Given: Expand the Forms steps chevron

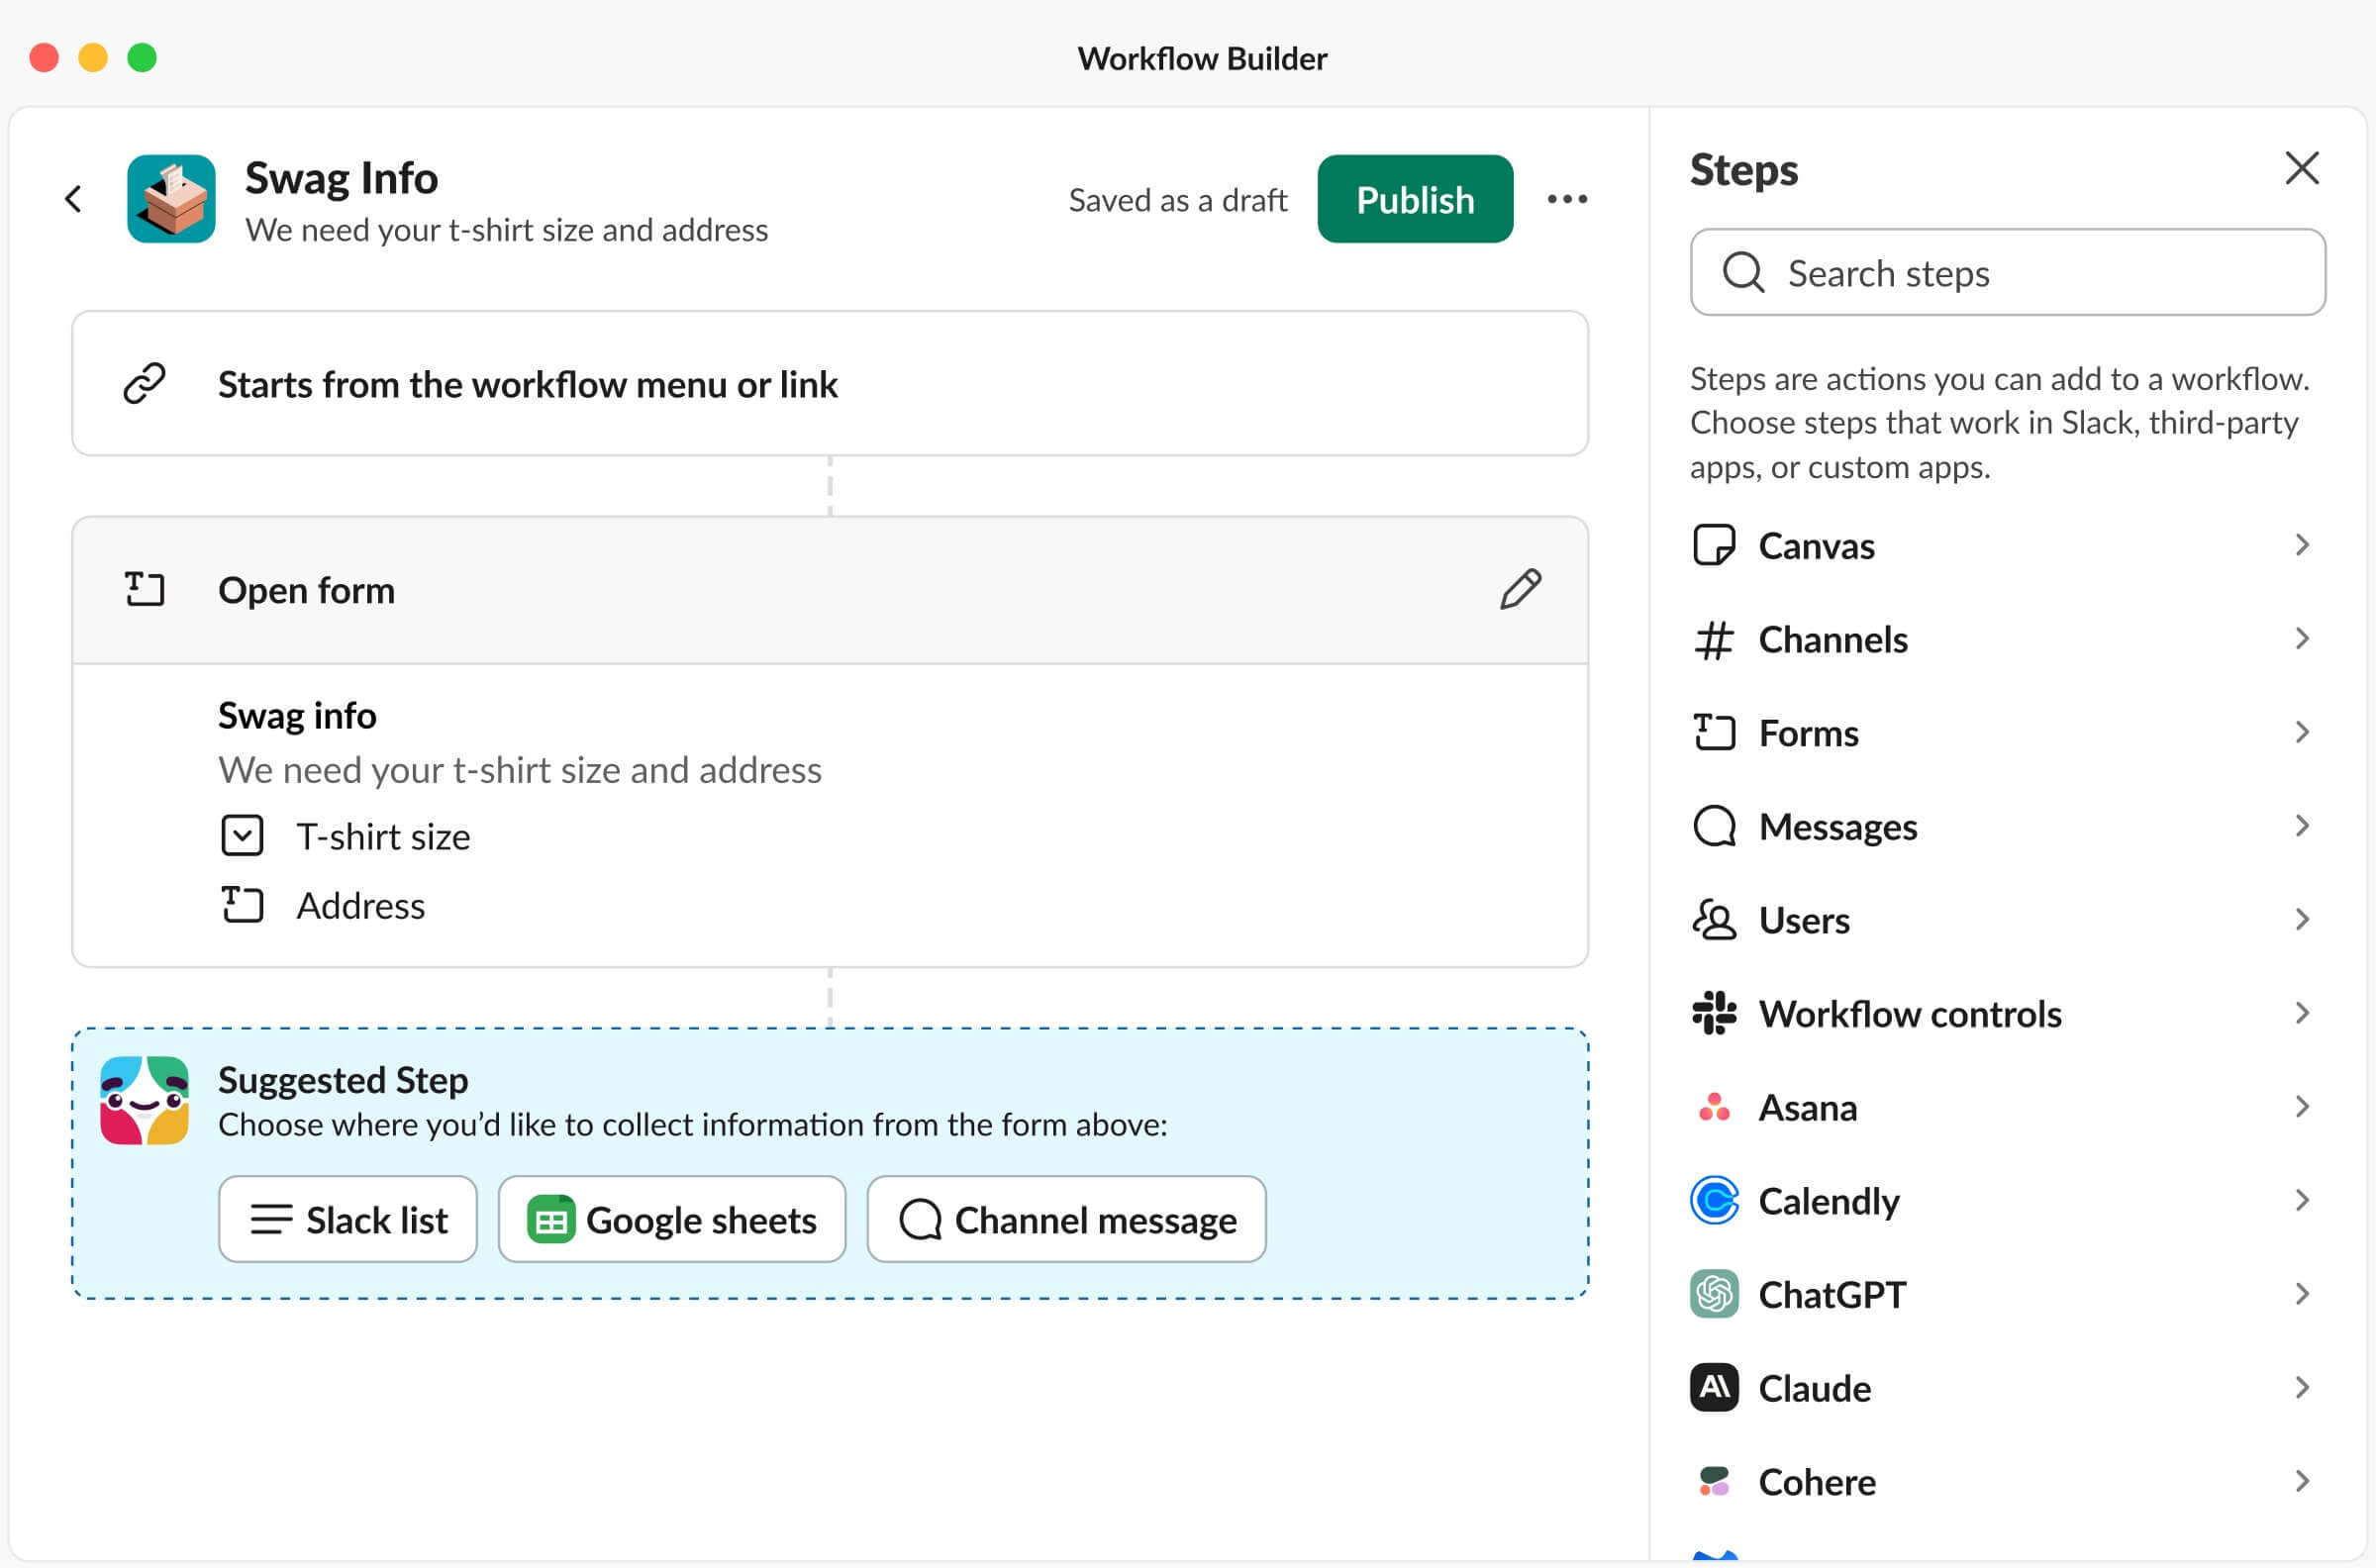Looking at the screenshot, I should pos(2302,732).
